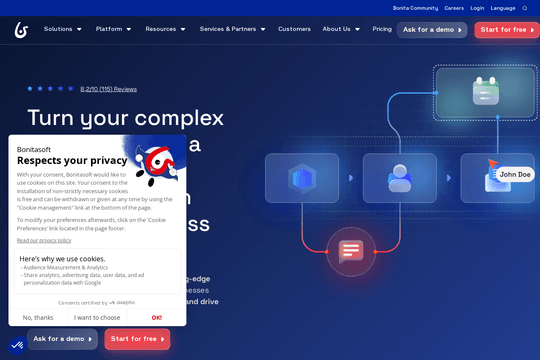Click the blue hexagon cube node icon
The width and height of the screenshot is (540, 360).
[302, 178]
